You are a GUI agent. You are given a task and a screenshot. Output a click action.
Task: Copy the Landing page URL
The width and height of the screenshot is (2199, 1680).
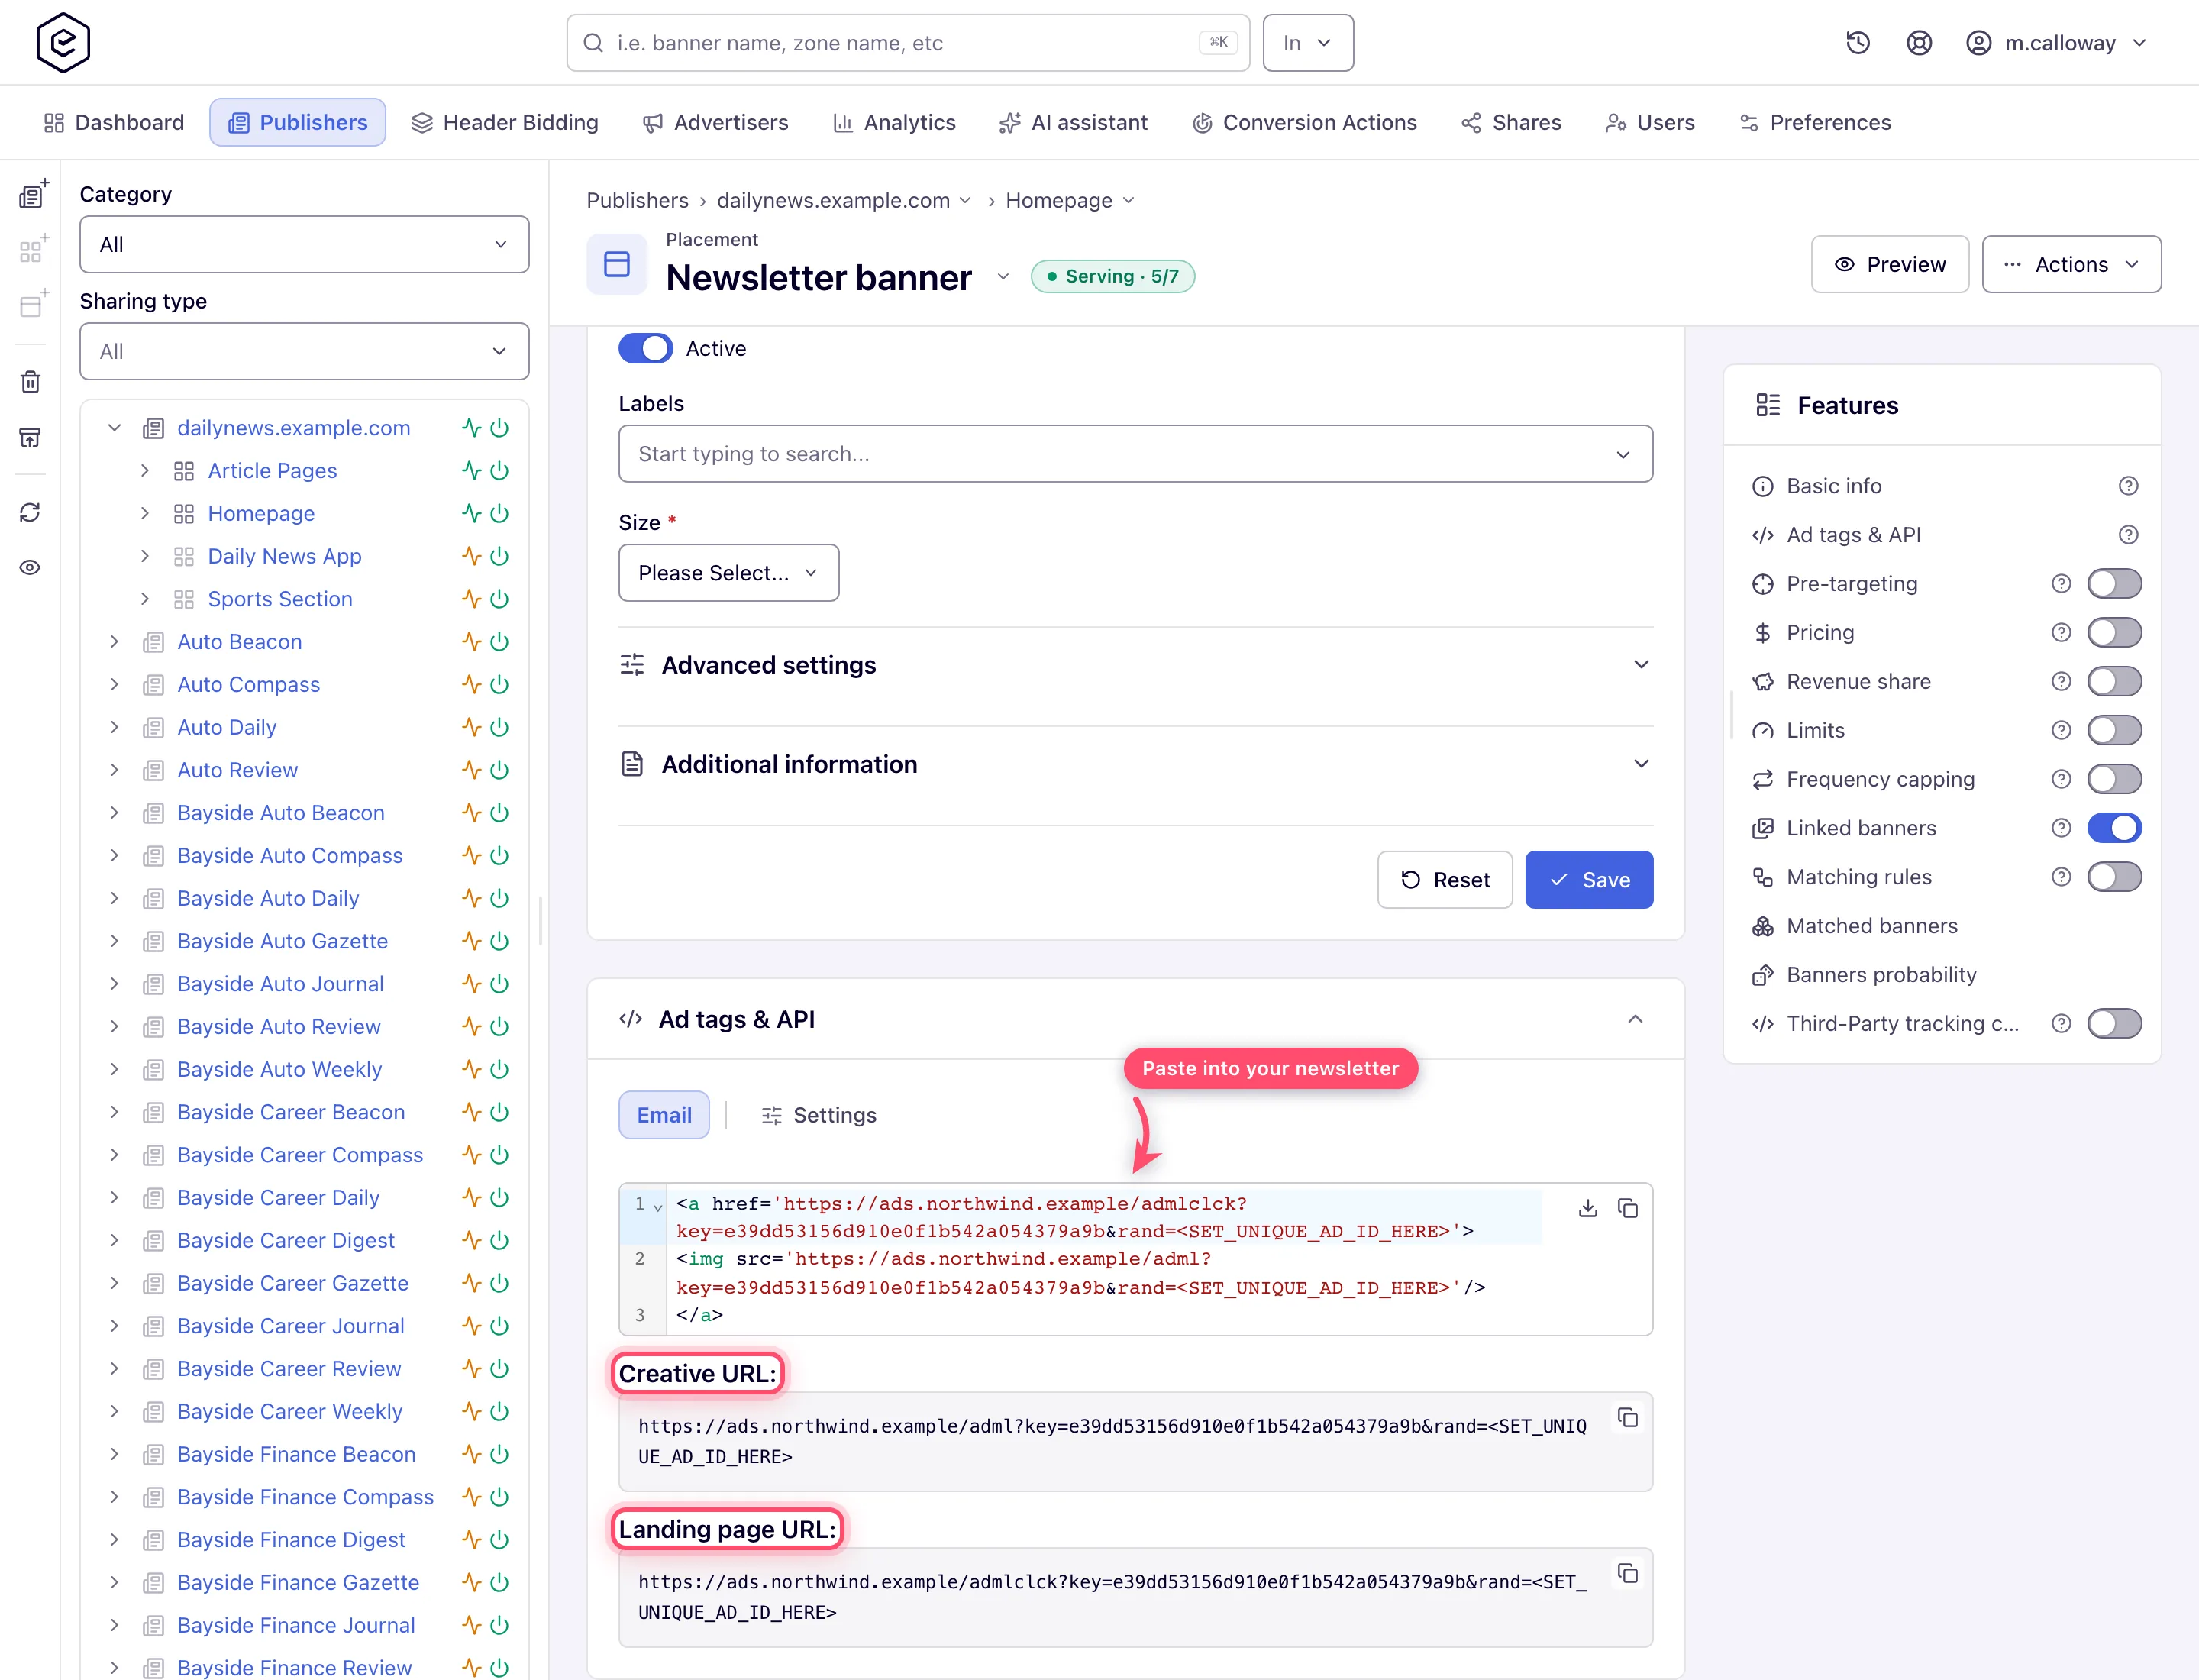(x=1628, y=1573)
